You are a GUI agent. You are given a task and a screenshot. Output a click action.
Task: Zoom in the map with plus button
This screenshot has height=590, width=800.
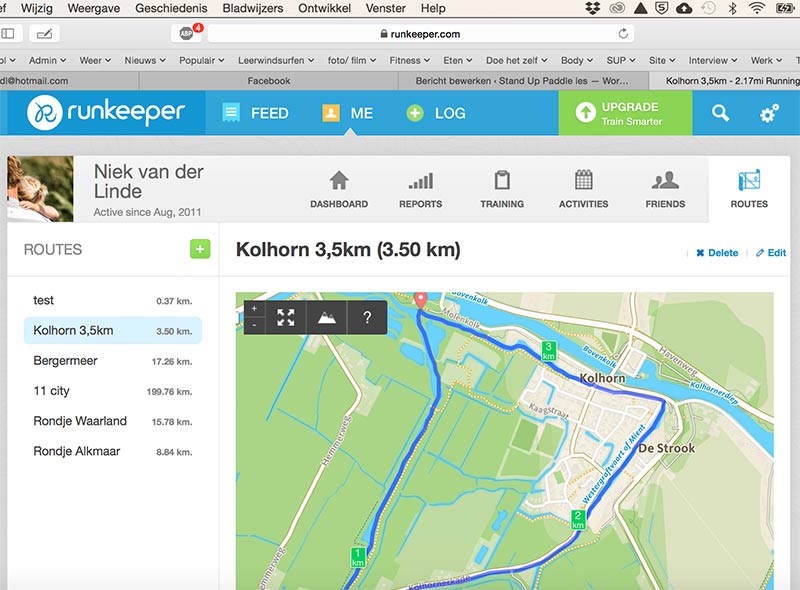254,309
